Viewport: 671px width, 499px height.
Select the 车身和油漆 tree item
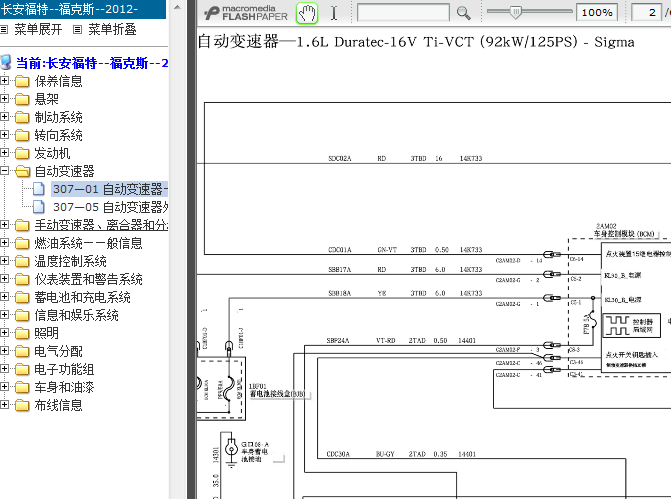(x=65, y=387)
